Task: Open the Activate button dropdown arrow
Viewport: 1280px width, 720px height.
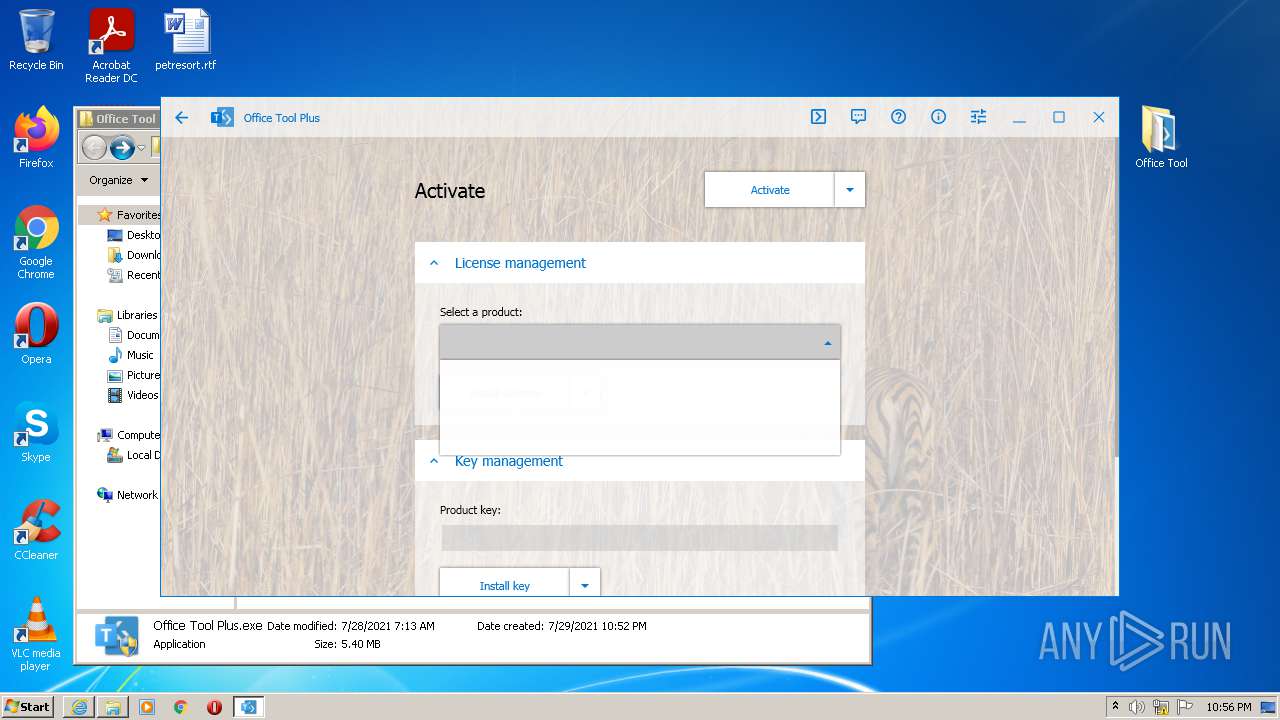Action: coord(850,190)
